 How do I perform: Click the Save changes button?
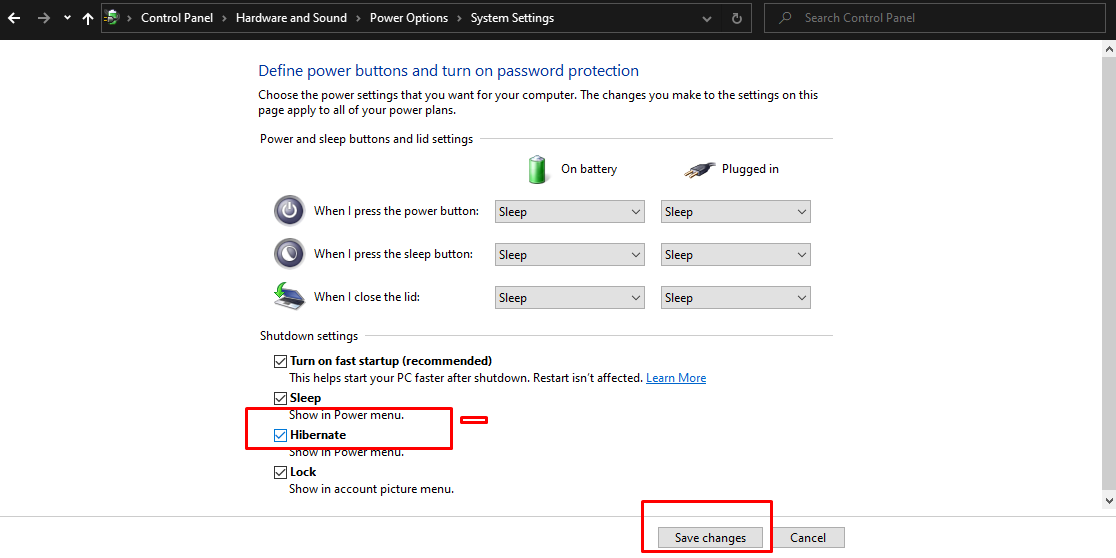(x=710, y=537)
